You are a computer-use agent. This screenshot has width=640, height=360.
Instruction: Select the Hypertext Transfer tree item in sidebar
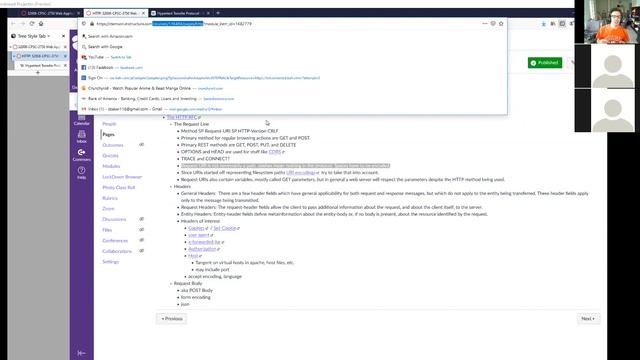click(41, 65)
